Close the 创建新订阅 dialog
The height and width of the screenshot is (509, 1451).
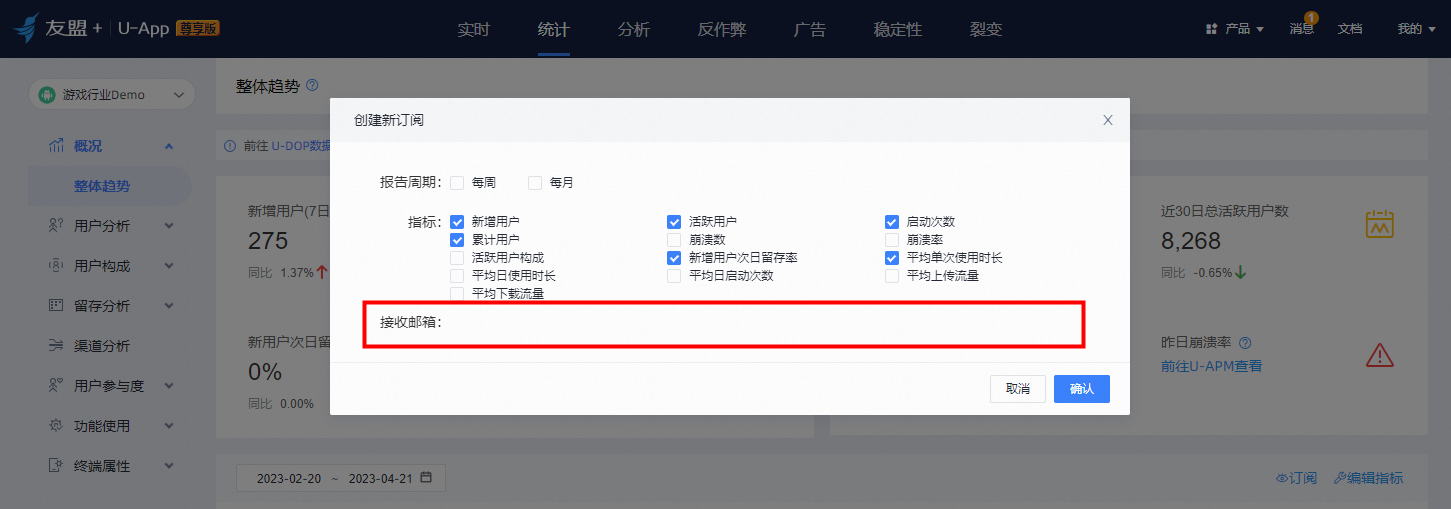pos(1108,120)
